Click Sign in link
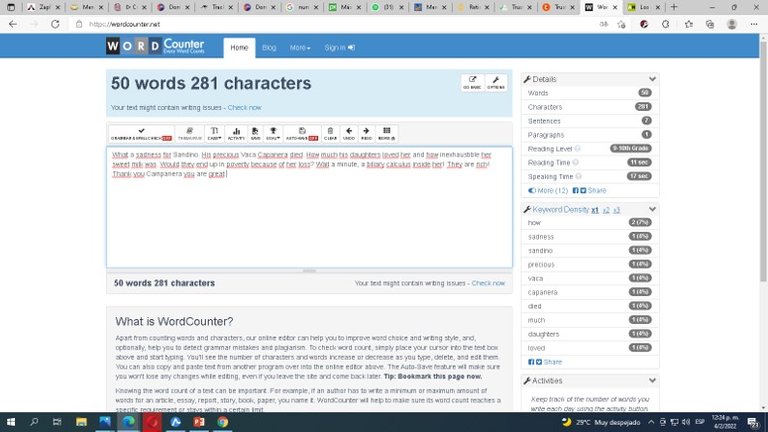The height and width of the screenshot is (432, 768). pos(339,48)
